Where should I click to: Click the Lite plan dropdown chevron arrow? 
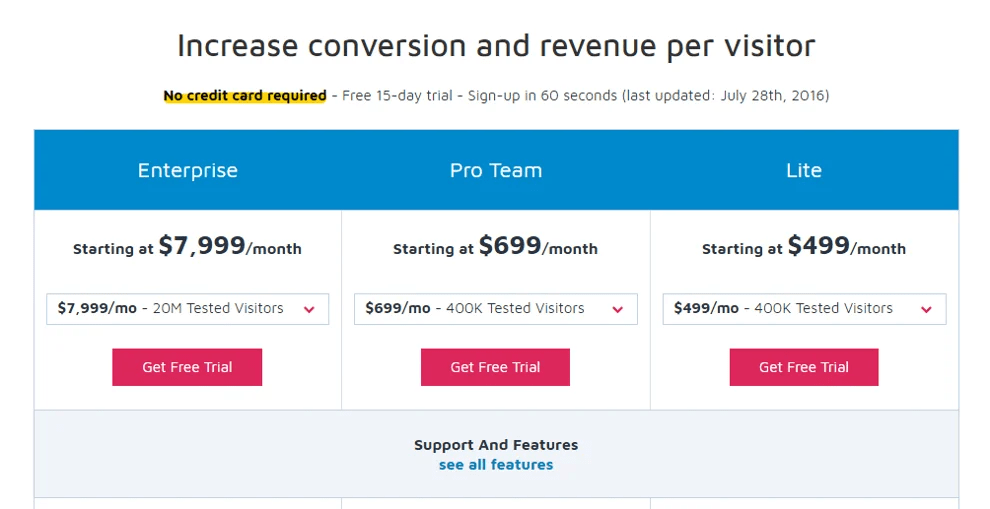point(926,309)
